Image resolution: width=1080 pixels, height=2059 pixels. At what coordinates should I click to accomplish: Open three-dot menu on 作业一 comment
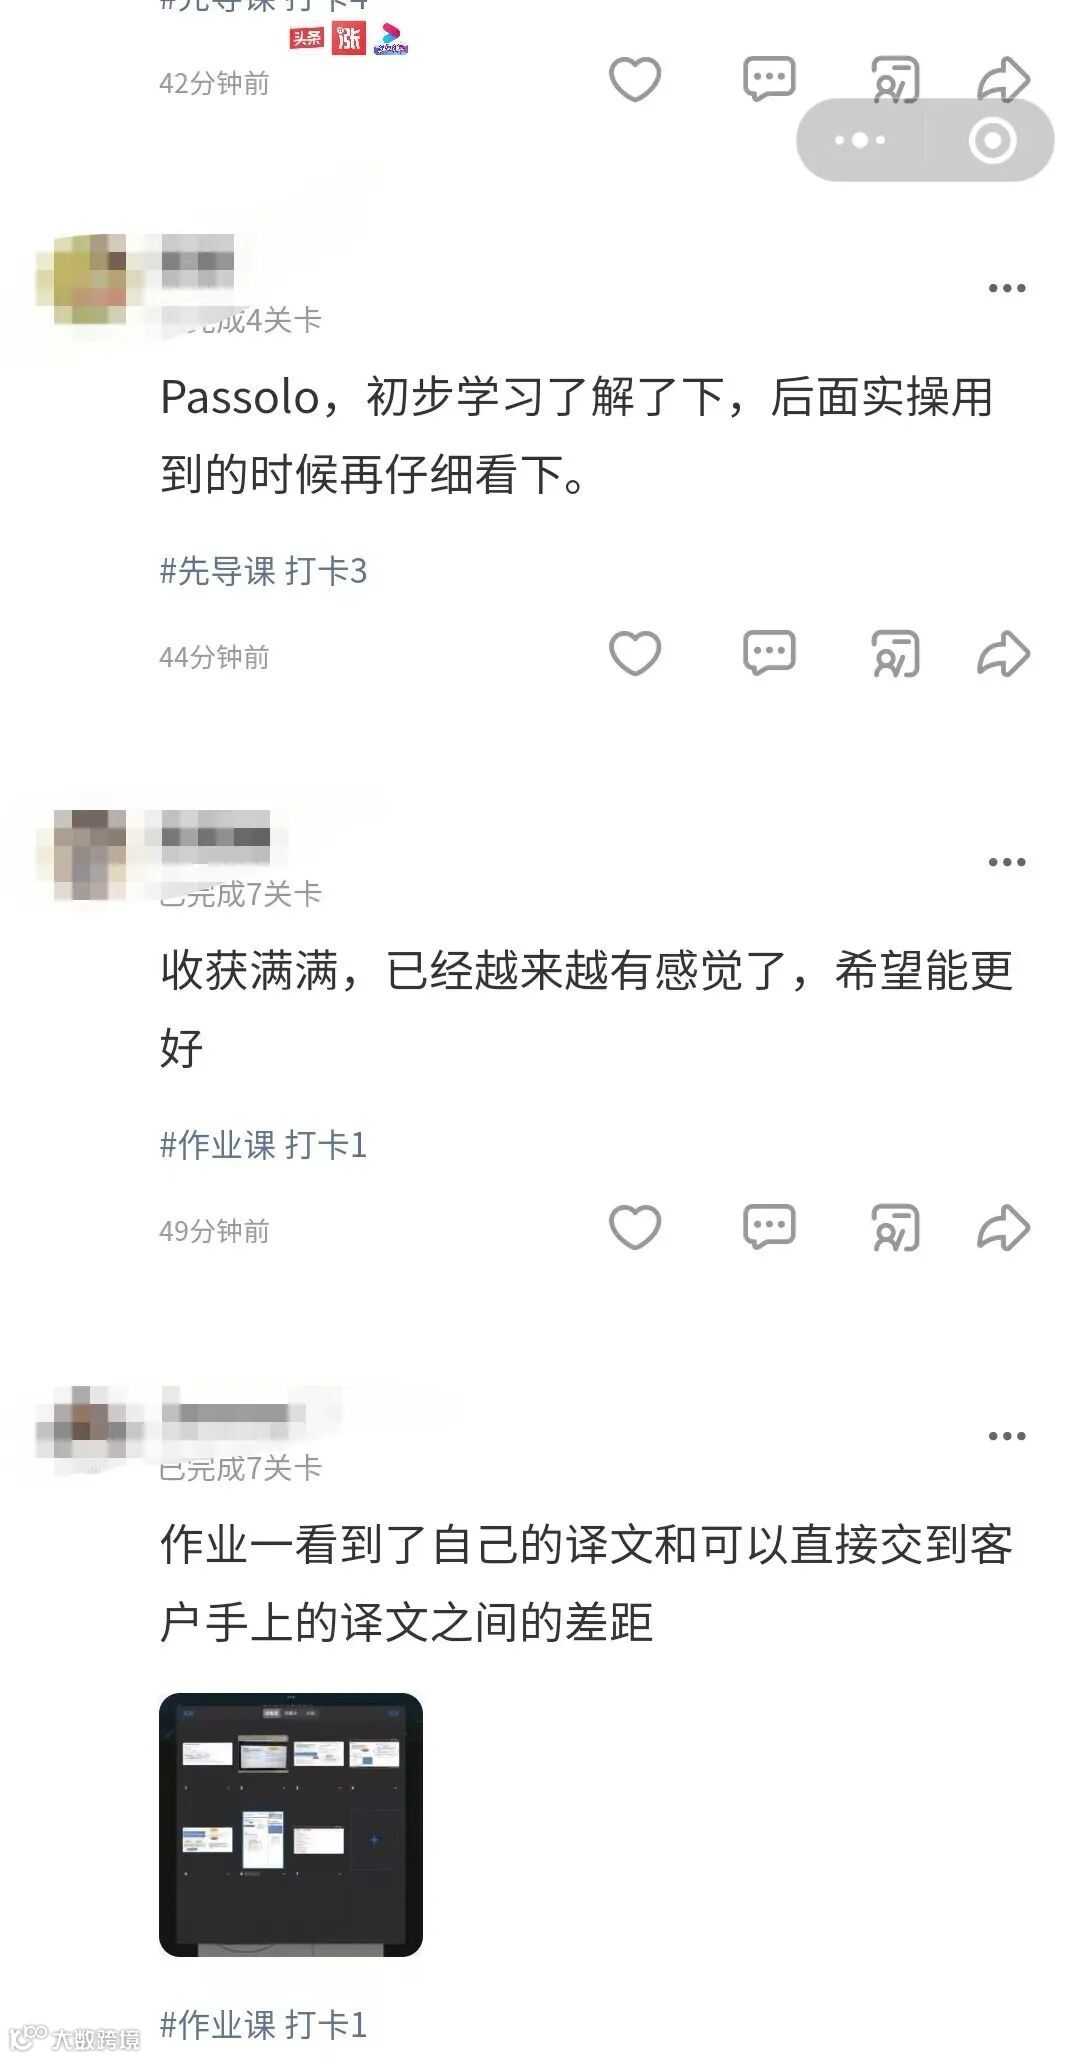click(1007, 1436)
